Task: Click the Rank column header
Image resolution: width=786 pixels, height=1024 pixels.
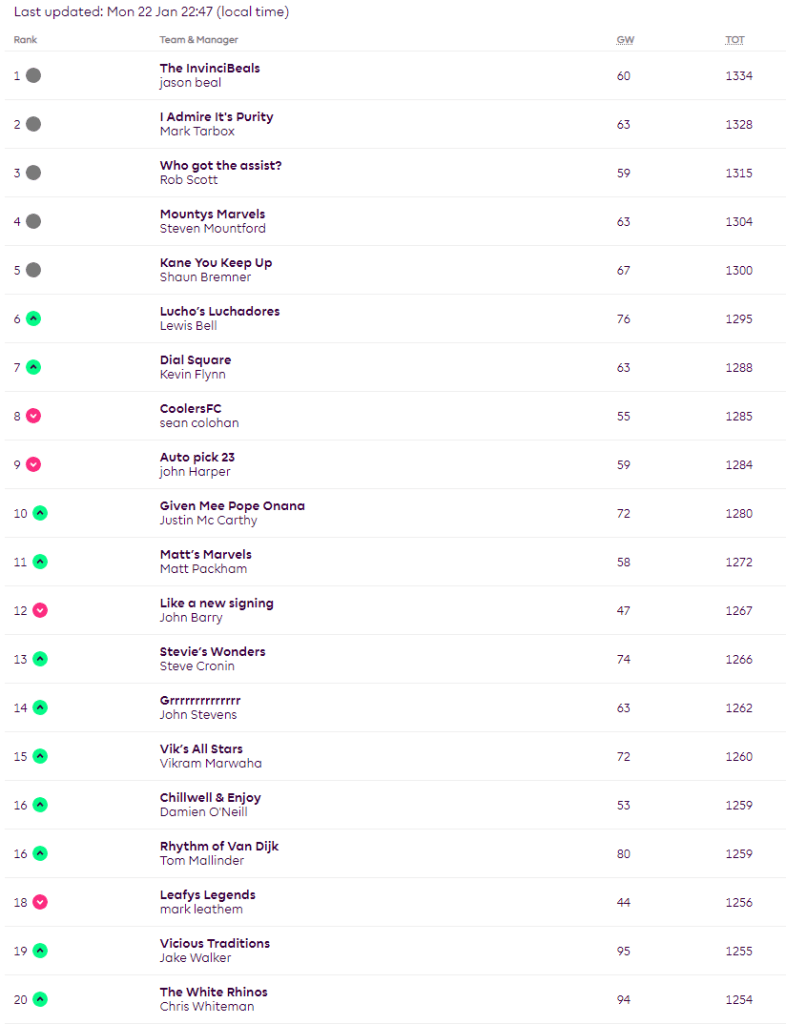Action: pyautogui.click(x=25, y=40)
